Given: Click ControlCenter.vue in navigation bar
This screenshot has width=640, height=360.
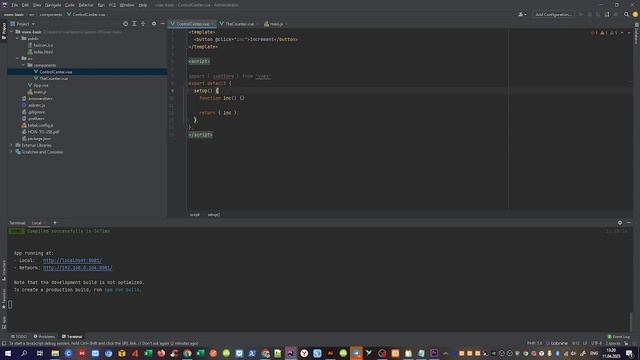Looking at the screenshot, I should pos(86,14).
